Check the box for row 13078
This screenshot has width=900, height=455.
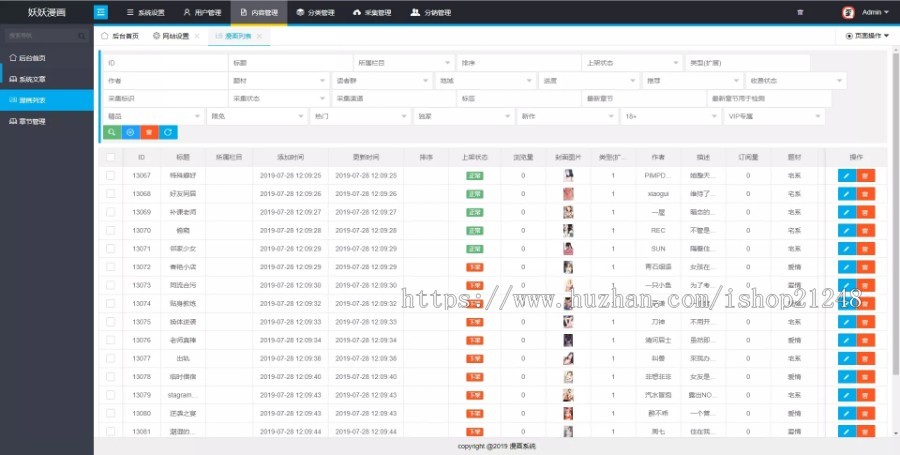point(111,377)
